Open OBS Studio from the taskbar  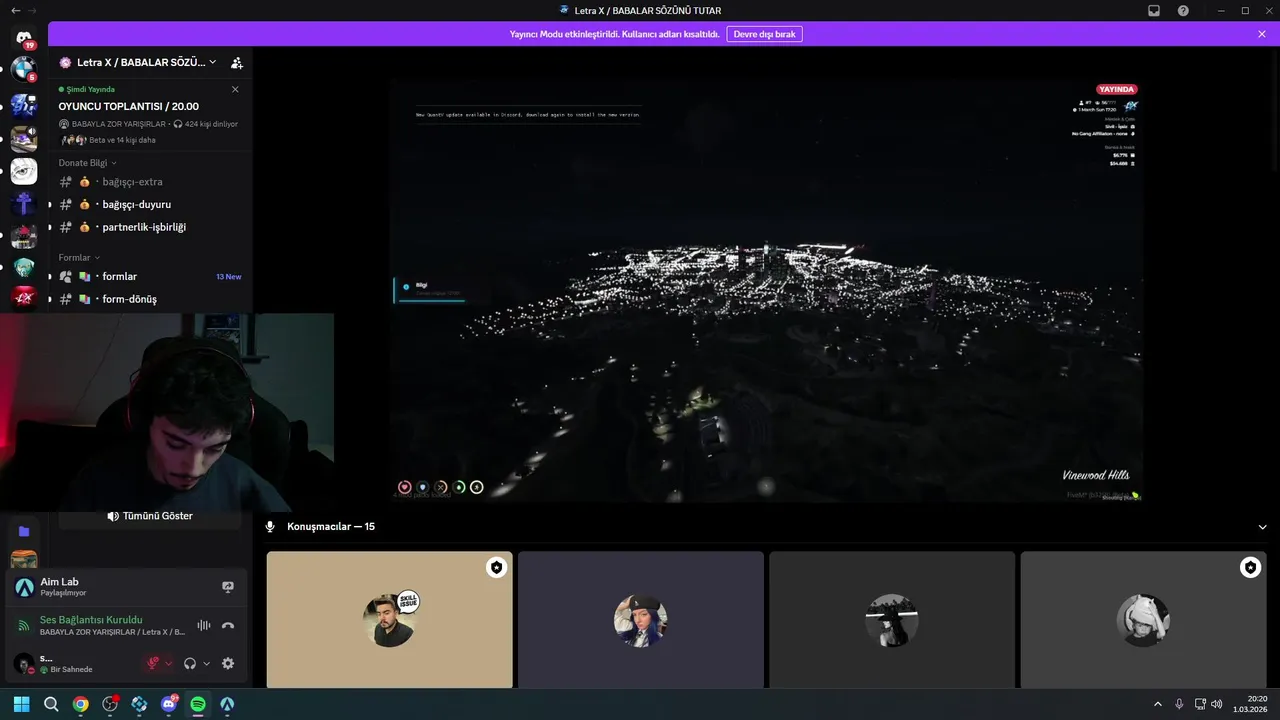point(110,704)
